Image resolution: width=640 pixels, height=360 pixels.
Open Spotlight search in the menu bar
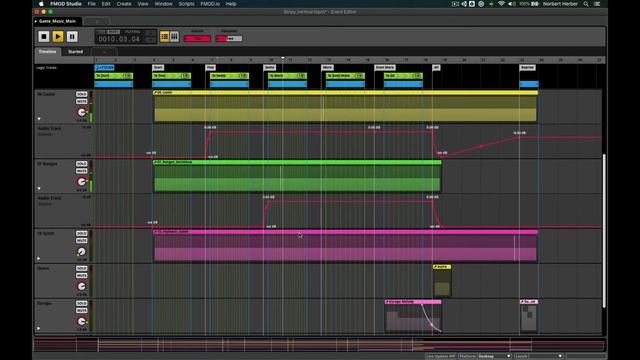586,4
